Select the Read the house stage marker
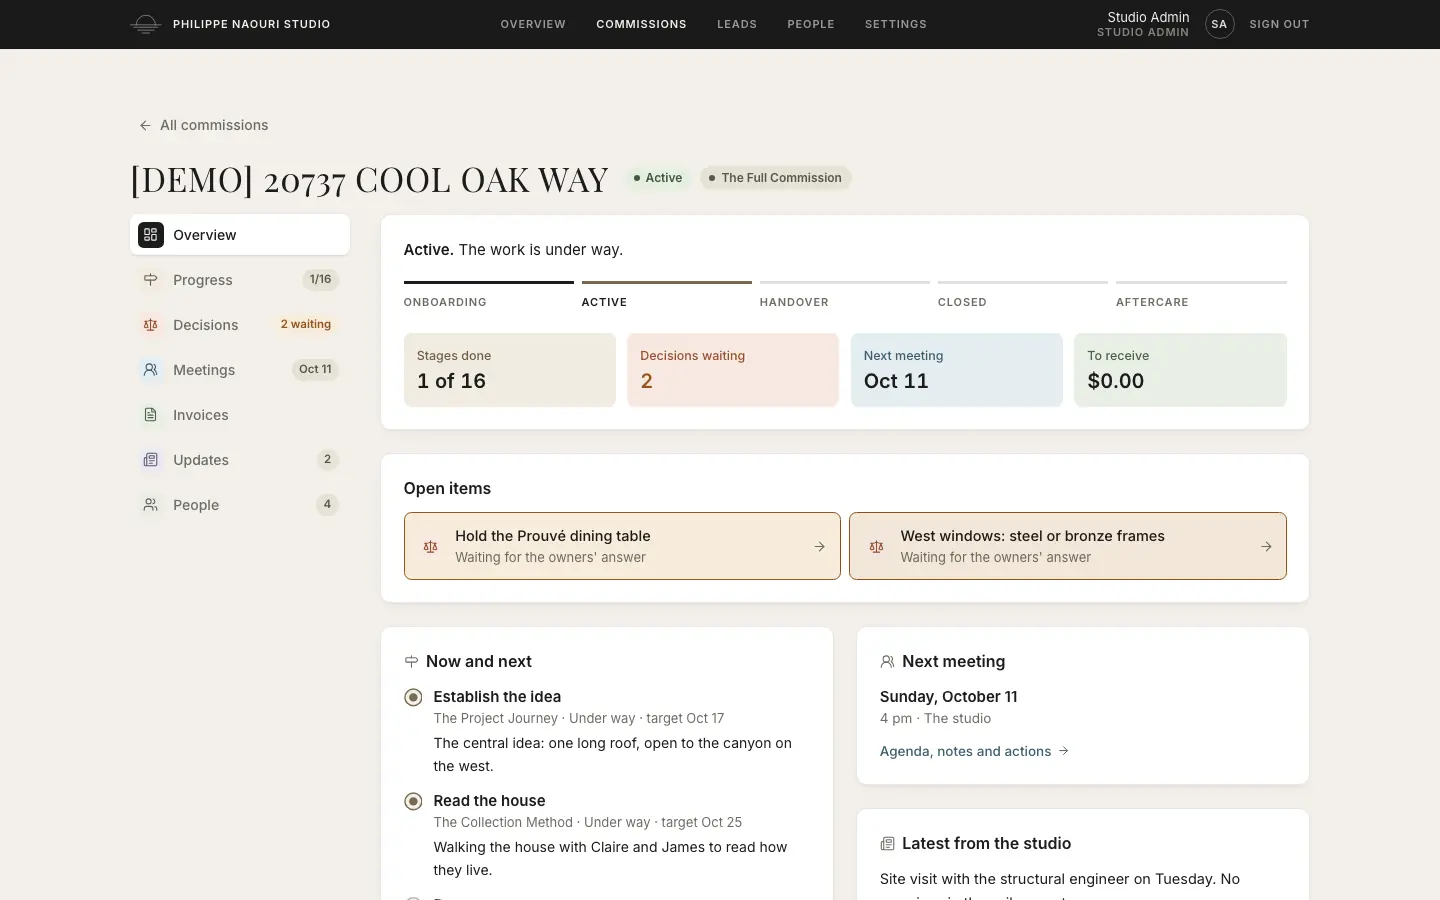The width and height of the screenshot is (1440, 900). [x=413, y=801]
